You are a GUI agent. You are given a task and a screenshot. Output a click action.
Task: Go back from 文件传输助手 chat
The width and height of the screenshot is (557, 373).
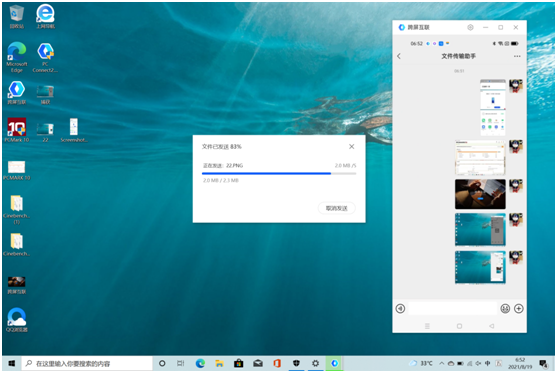(399, 56)
